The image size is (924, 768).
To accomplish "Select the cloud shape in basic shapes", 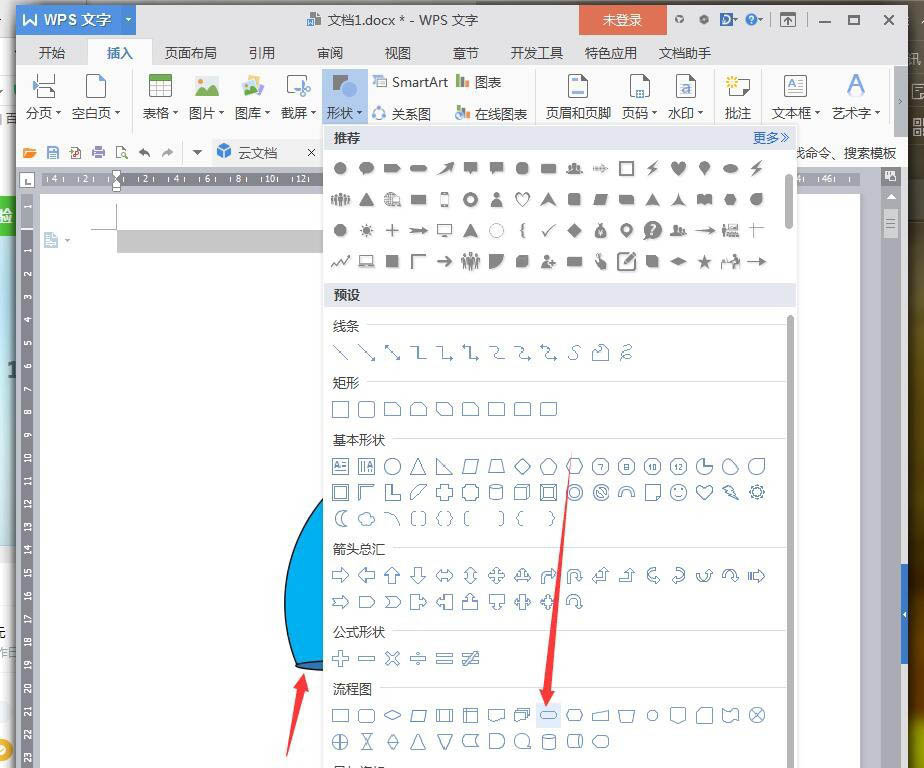I will click(x=367, y=519).
